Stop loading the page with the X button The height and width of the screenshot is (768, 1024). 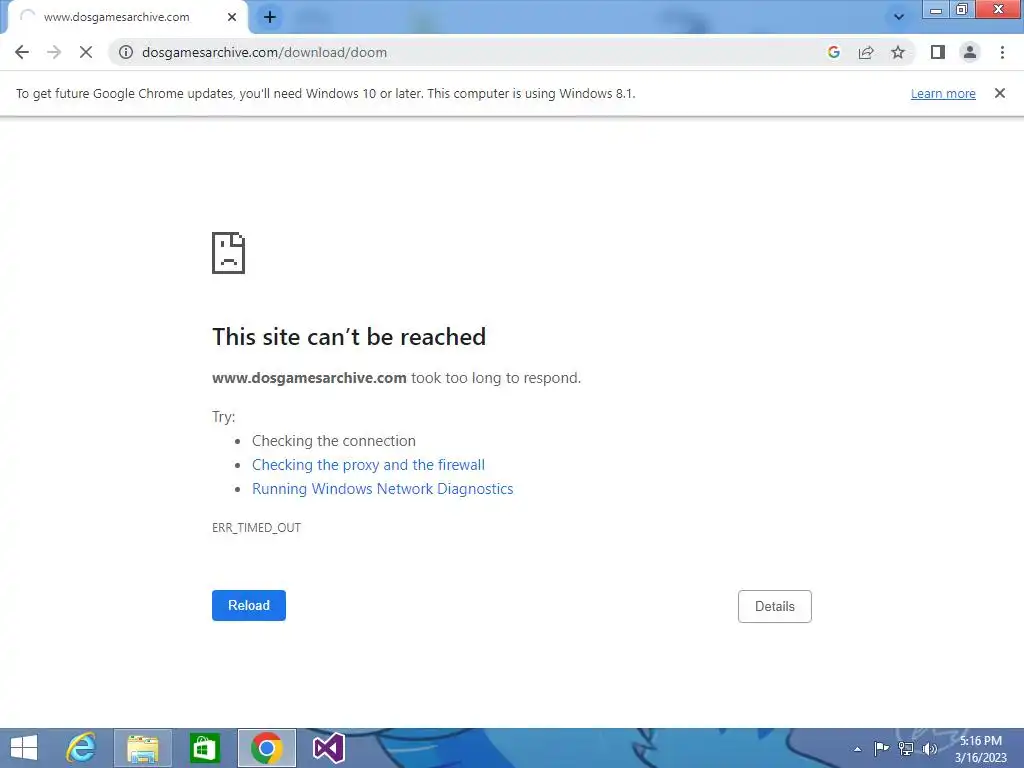click(86, 52)
